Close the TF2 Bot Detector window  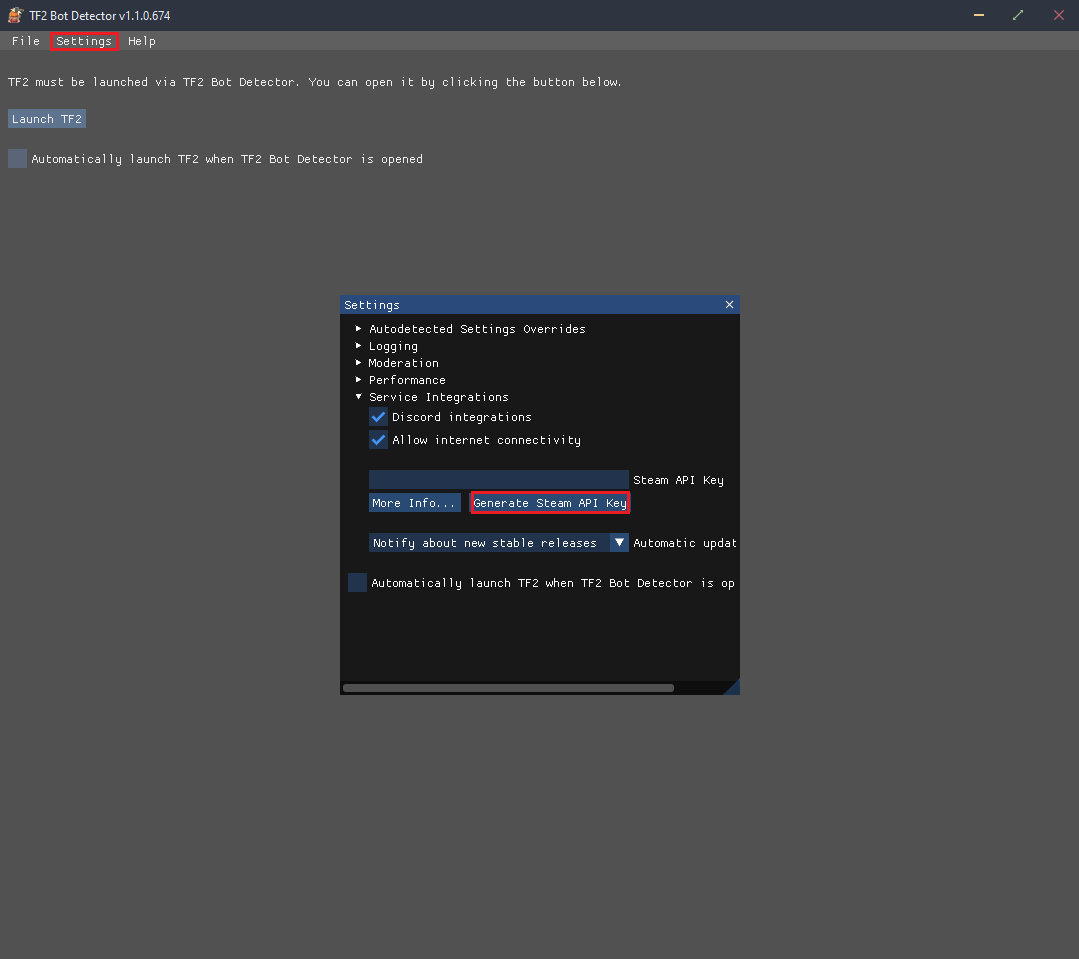1058,15
